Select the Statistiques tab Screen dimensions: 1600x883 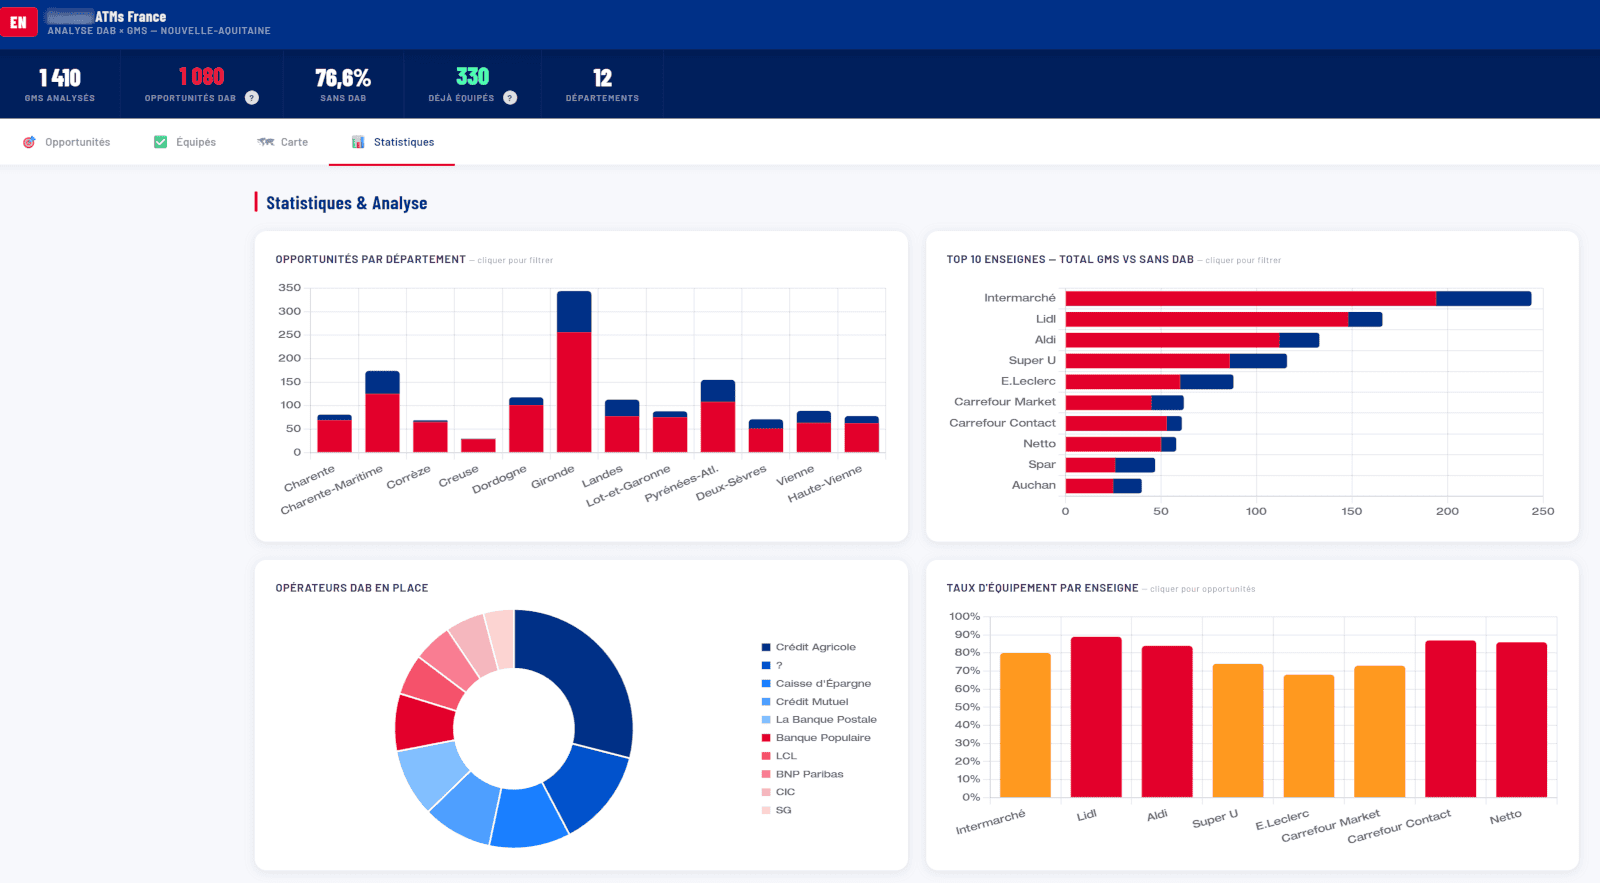pyautogui.click(x=392, y=142)
